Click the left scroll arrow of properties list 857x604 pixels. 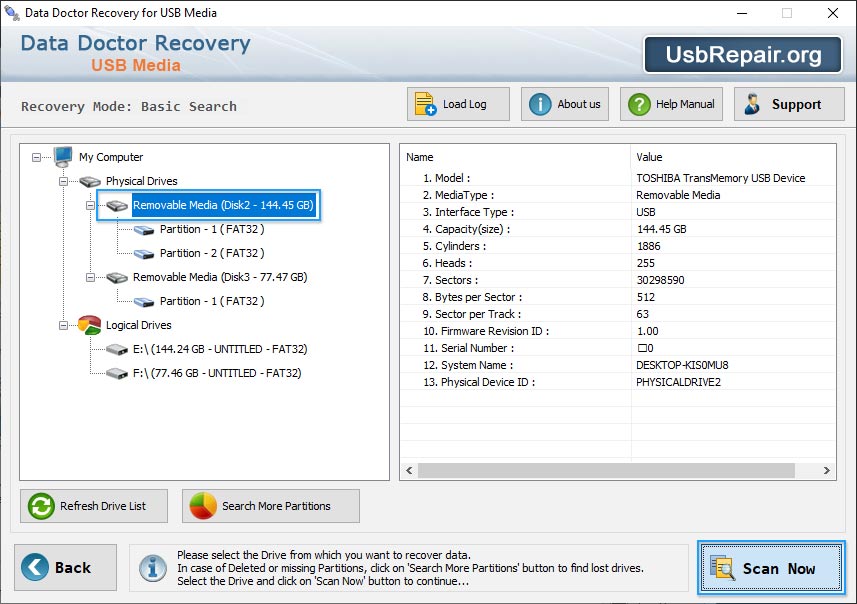(x=409, y=471)
